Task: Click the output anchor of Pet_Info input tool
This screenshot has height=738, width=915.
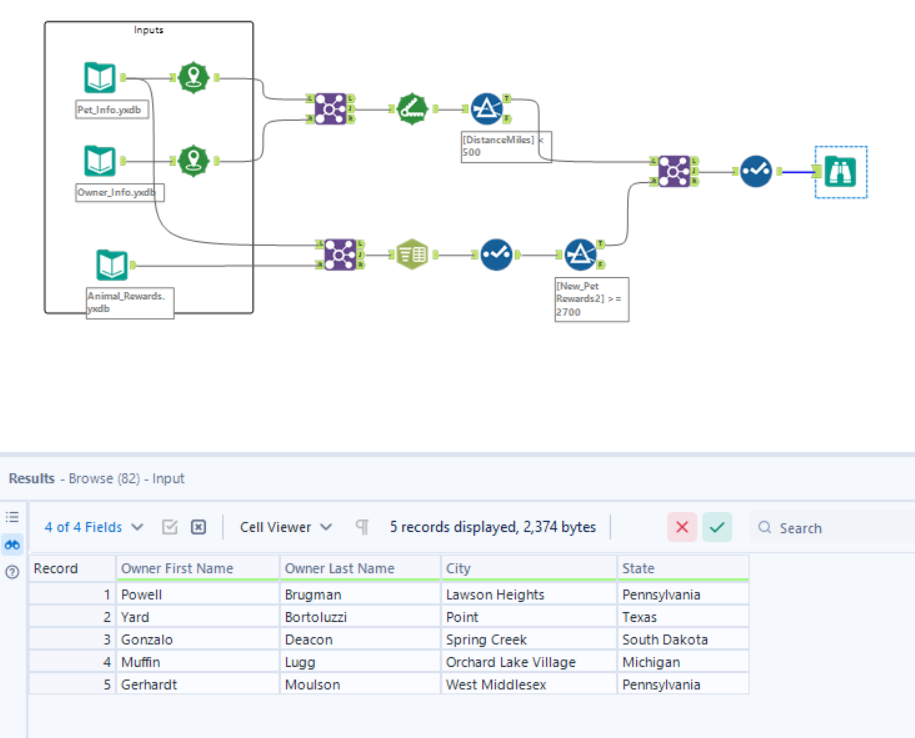Action: click(123, 78)
